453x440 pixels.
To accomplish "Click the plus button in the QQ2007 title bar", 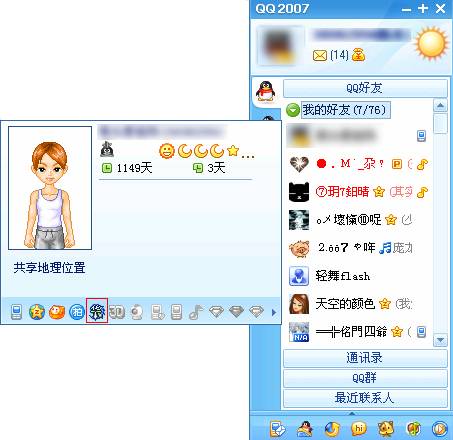I will [x=423, y=9].
